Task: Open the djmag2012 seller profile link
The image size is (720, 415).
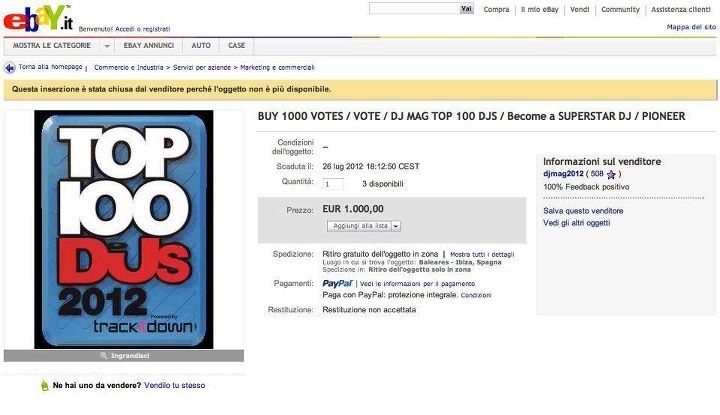Action: point(563,174)
